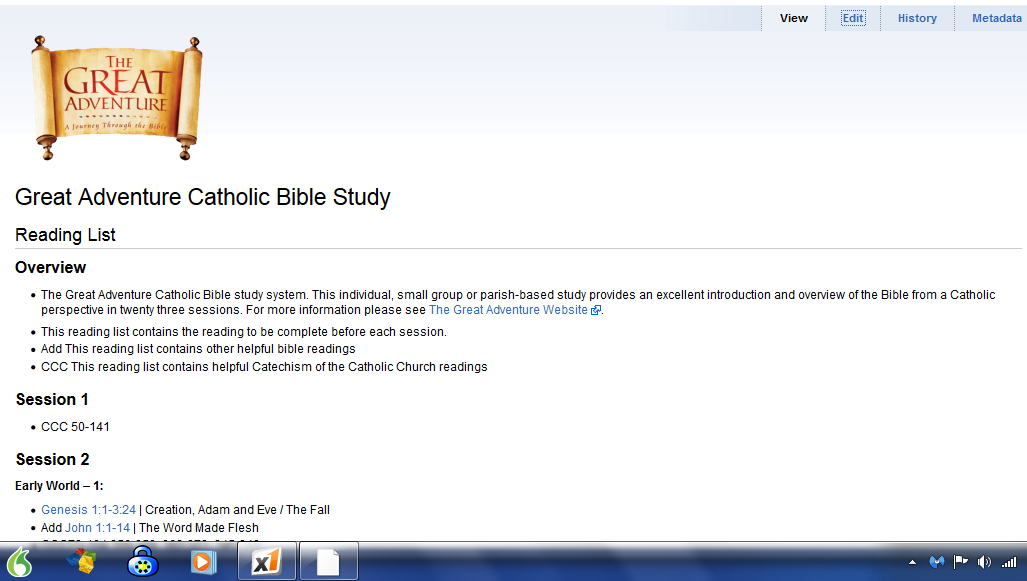Open the network signal tray icon
1027x581 pixels.
point(1009,562)
